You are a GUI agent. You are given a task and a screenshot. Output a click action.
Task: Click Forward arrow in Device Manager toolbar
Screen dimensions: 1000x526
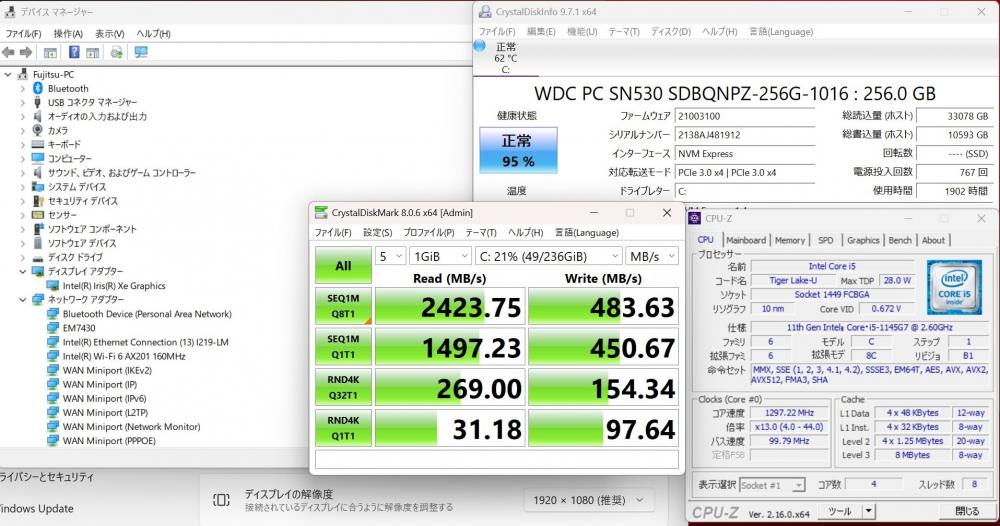26,52
